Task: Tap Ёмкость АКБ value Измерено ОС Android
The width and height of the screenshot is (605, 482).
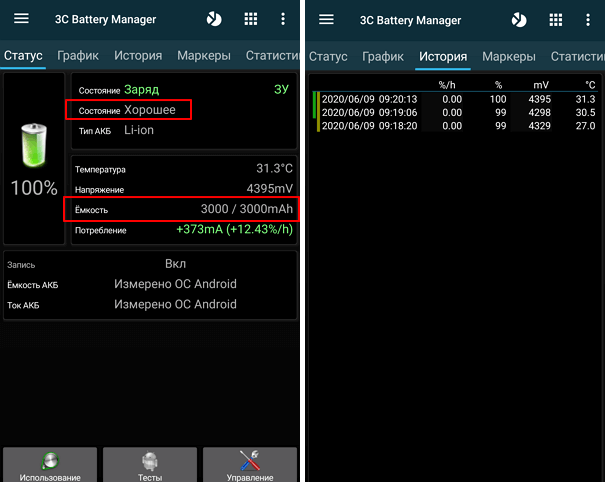Action: pyautogui.click(x=175, y=284)
